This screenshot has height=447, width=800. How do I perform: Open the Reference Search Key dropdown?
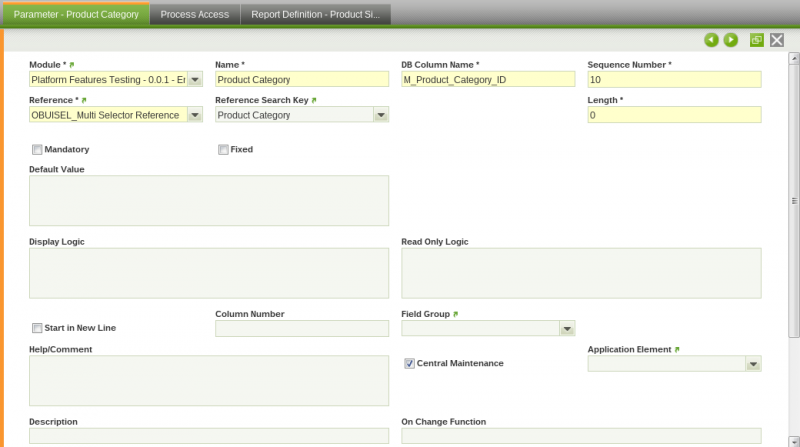(380, 115)
